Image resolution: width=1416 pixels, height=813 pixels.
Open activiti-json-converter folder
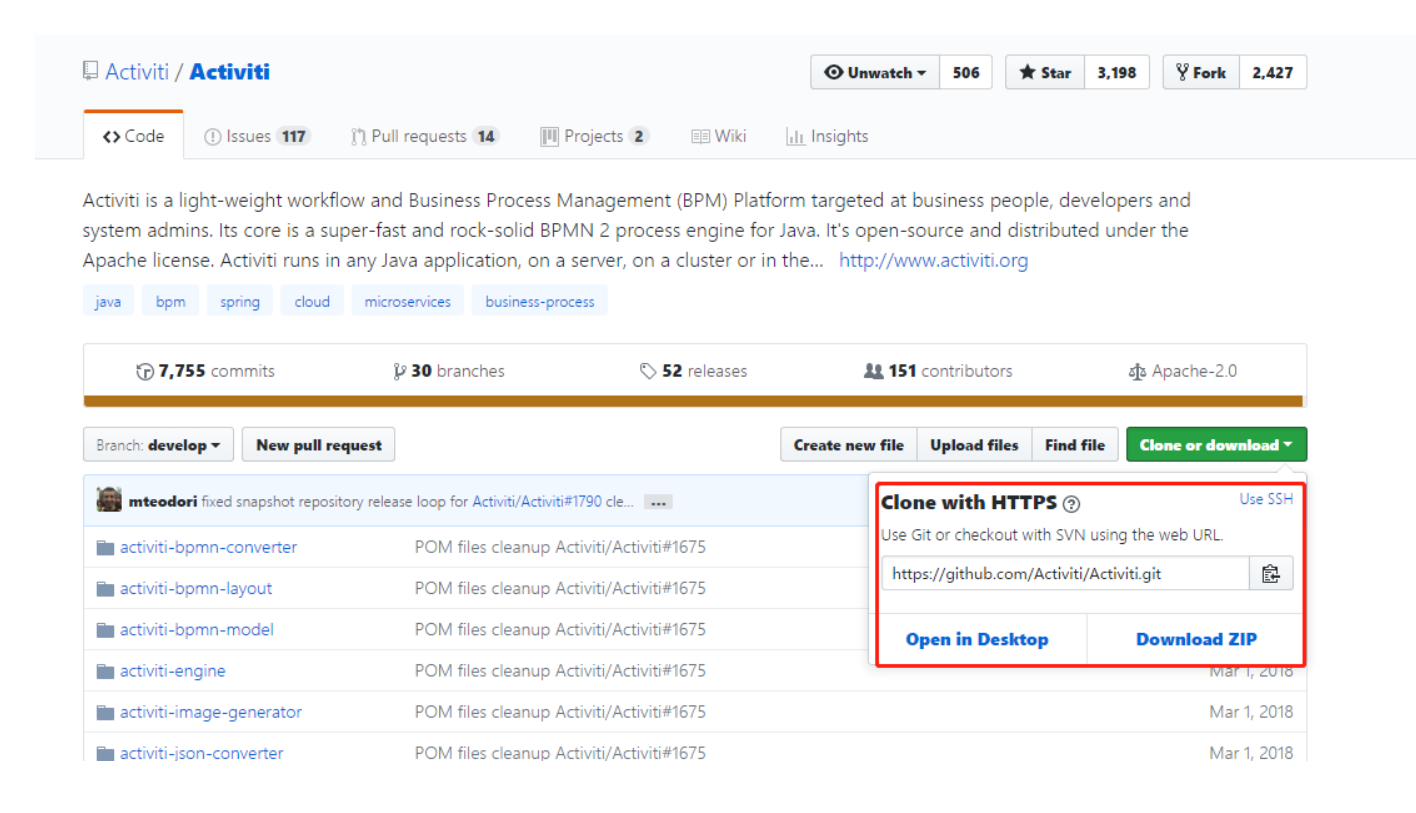[202, 753]
